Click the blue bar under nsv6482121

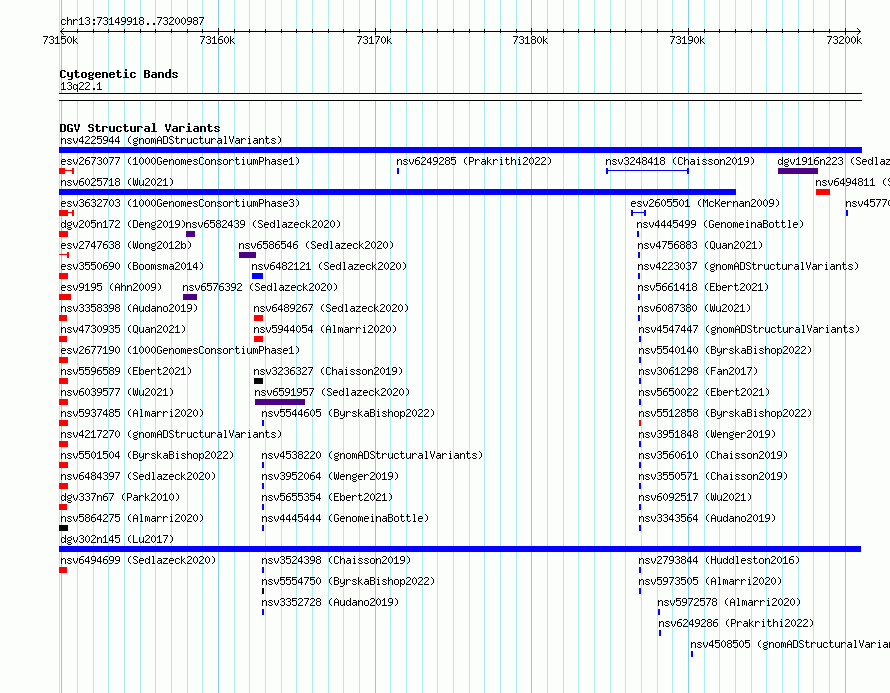[258, 276]
